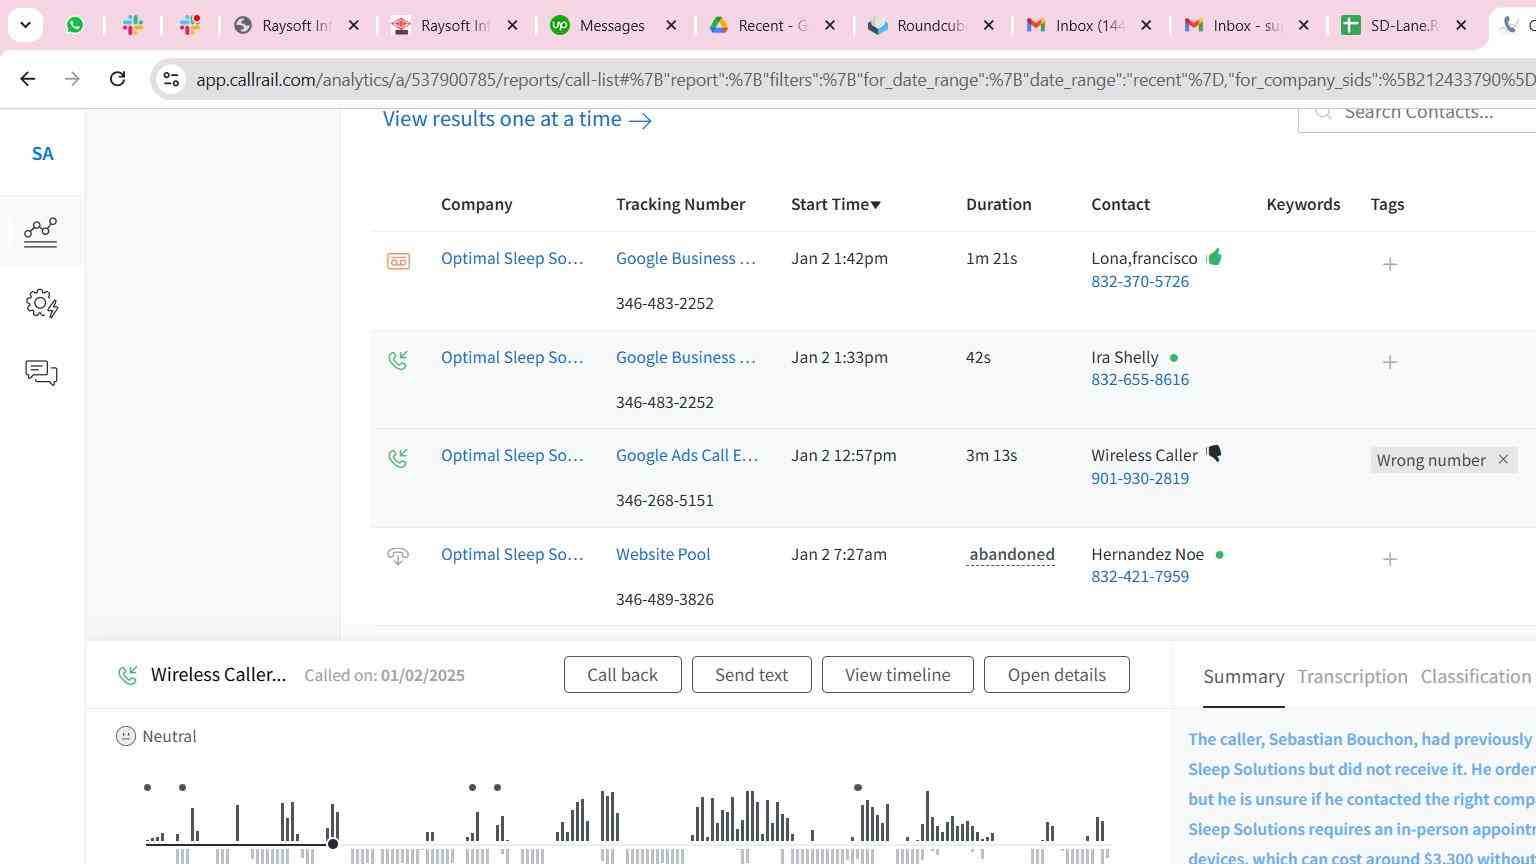Click the Company column header

[476, 204]
